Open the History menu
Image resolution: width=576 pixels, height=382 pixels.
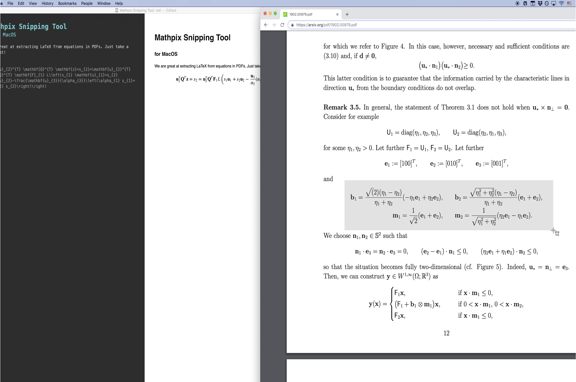pos(47,3)
